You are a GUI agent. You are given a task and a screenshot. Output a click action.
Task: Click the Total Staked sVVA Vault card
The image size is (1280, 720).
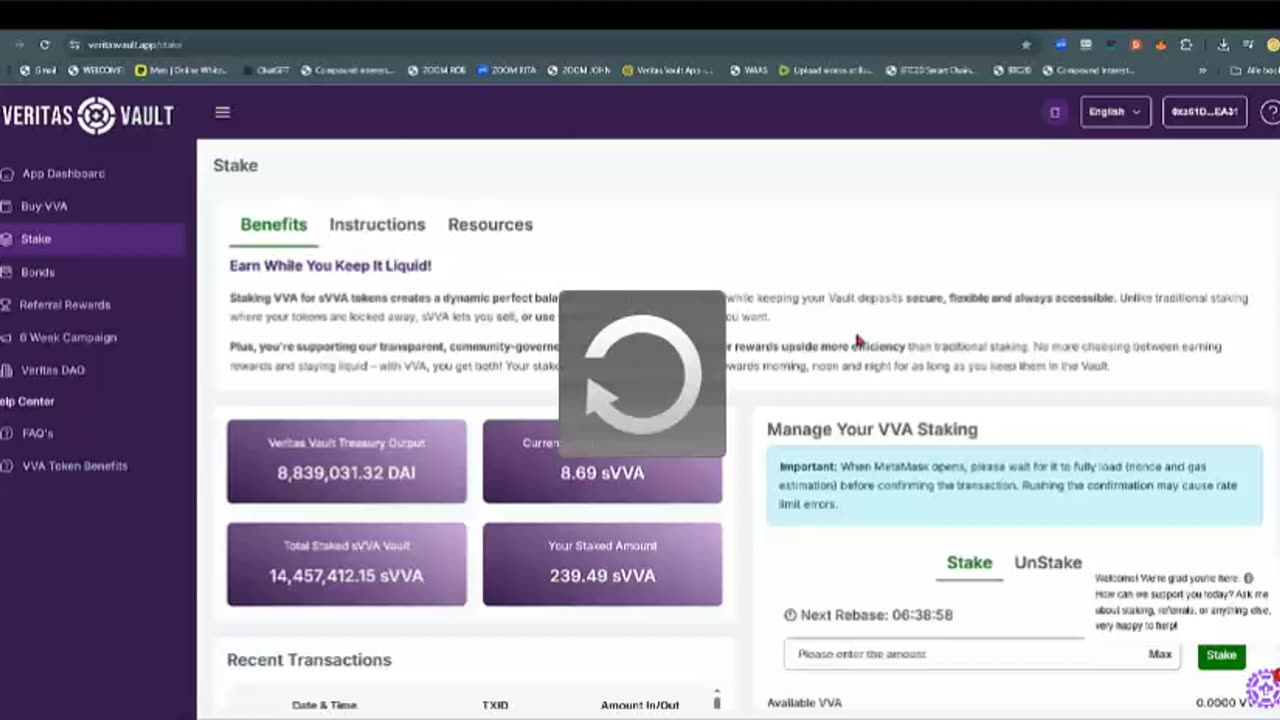click(x=347, y=564)
